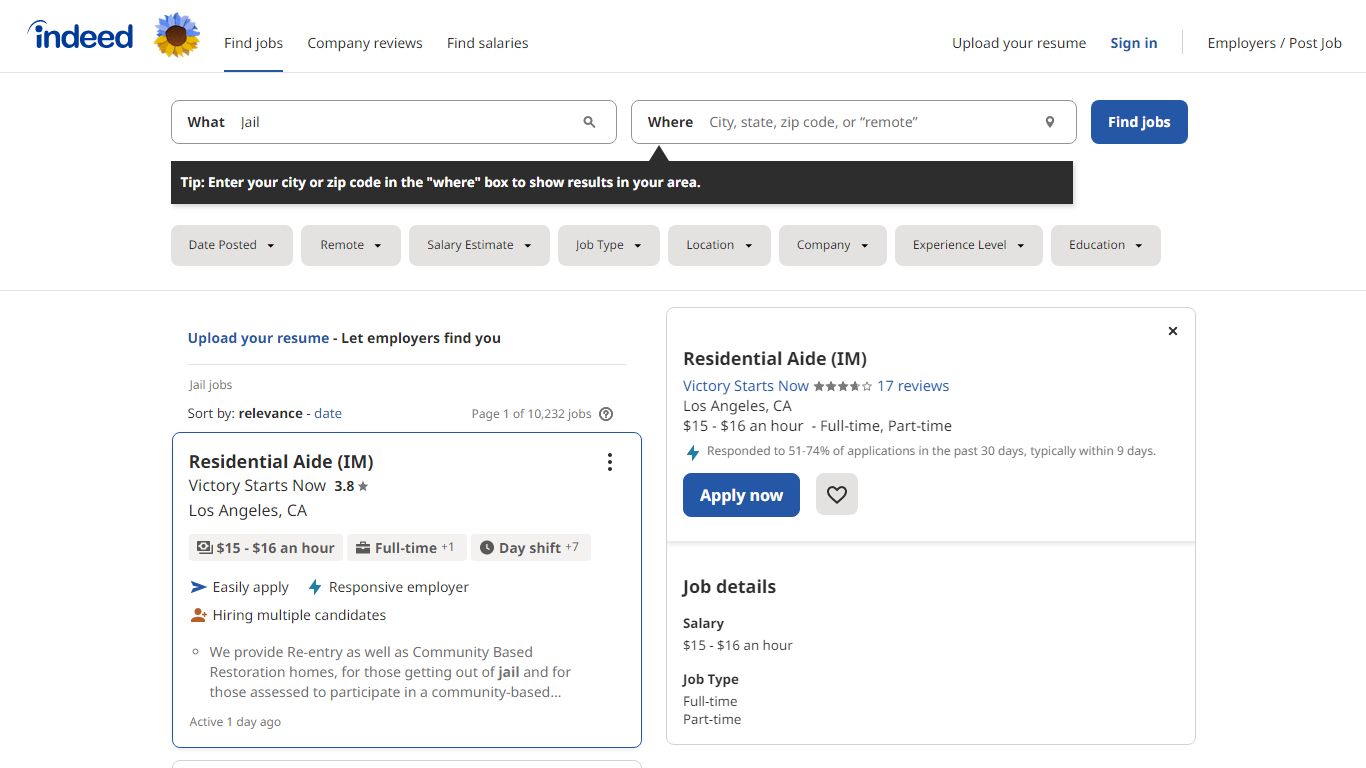
Task: Click the 'Hiring multiple candidates' text
Action: point(299,615)
